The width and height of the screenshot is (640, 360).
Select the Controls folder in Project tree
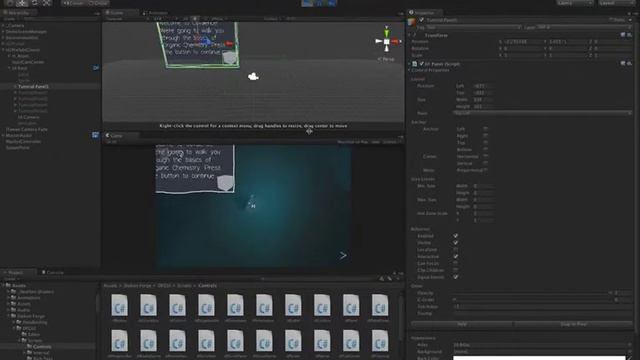[x=42, y=347]
